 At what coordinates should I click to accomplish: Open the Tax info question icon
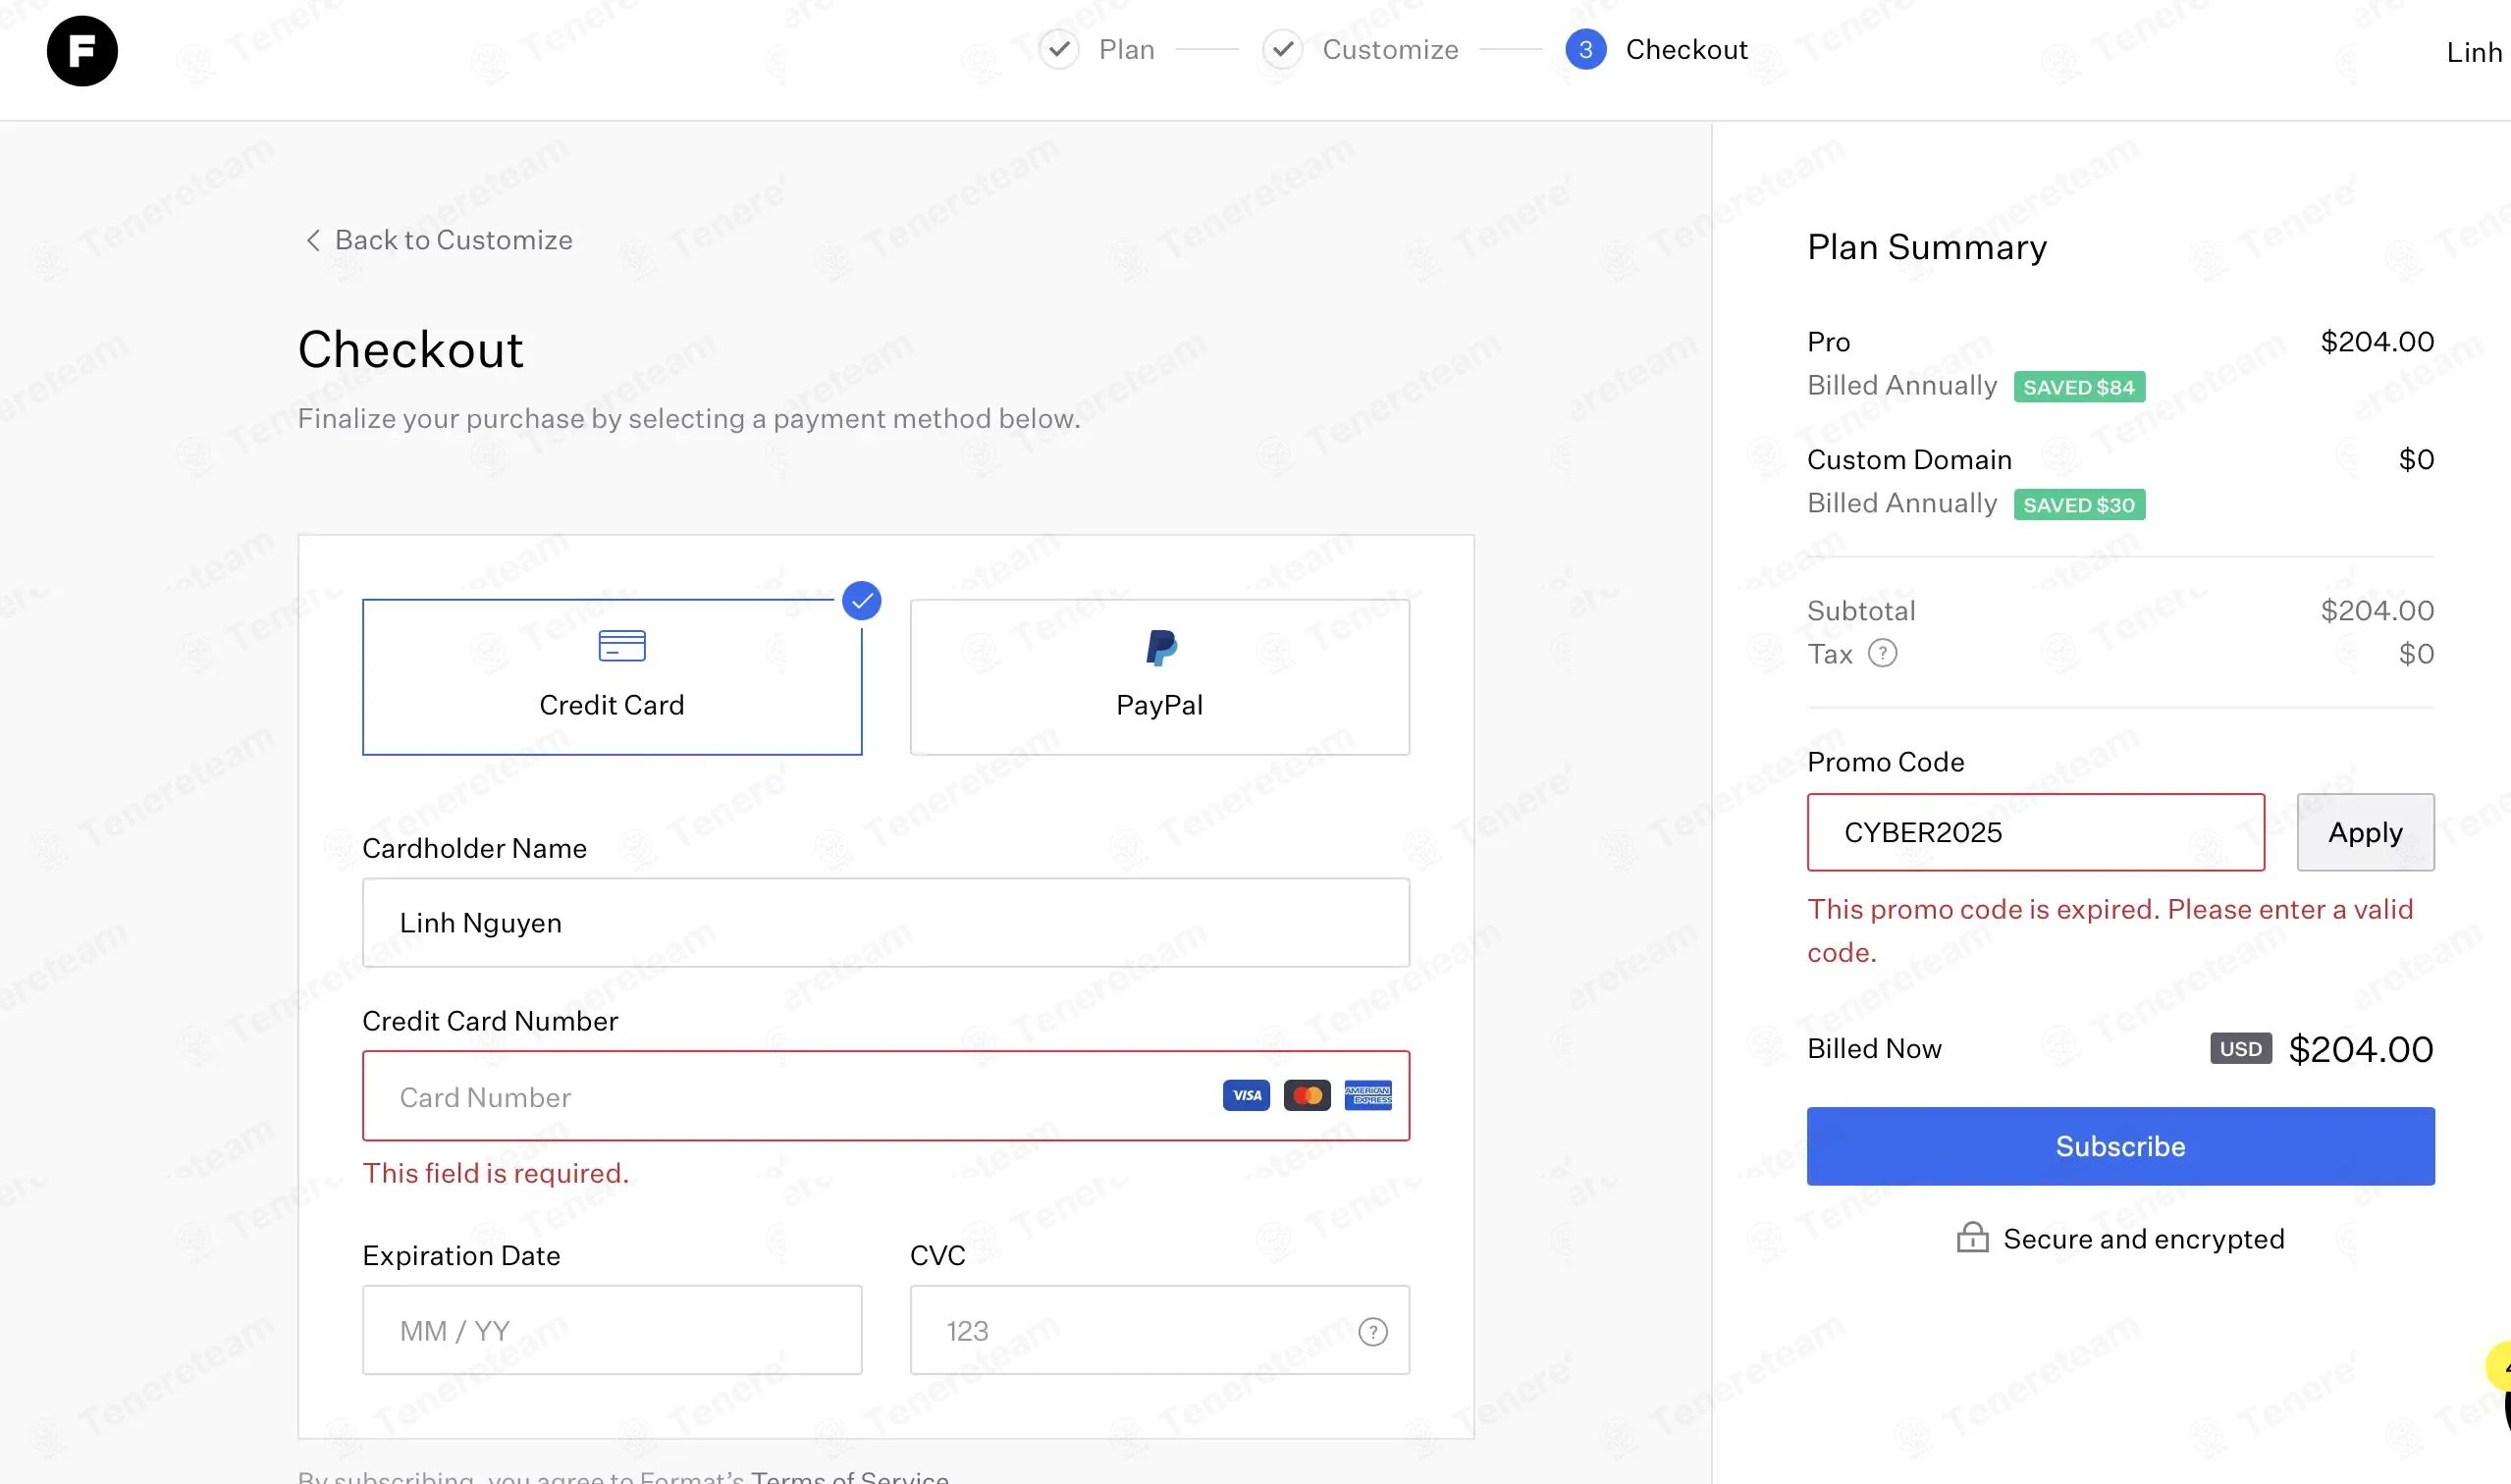coord(1882,654)
